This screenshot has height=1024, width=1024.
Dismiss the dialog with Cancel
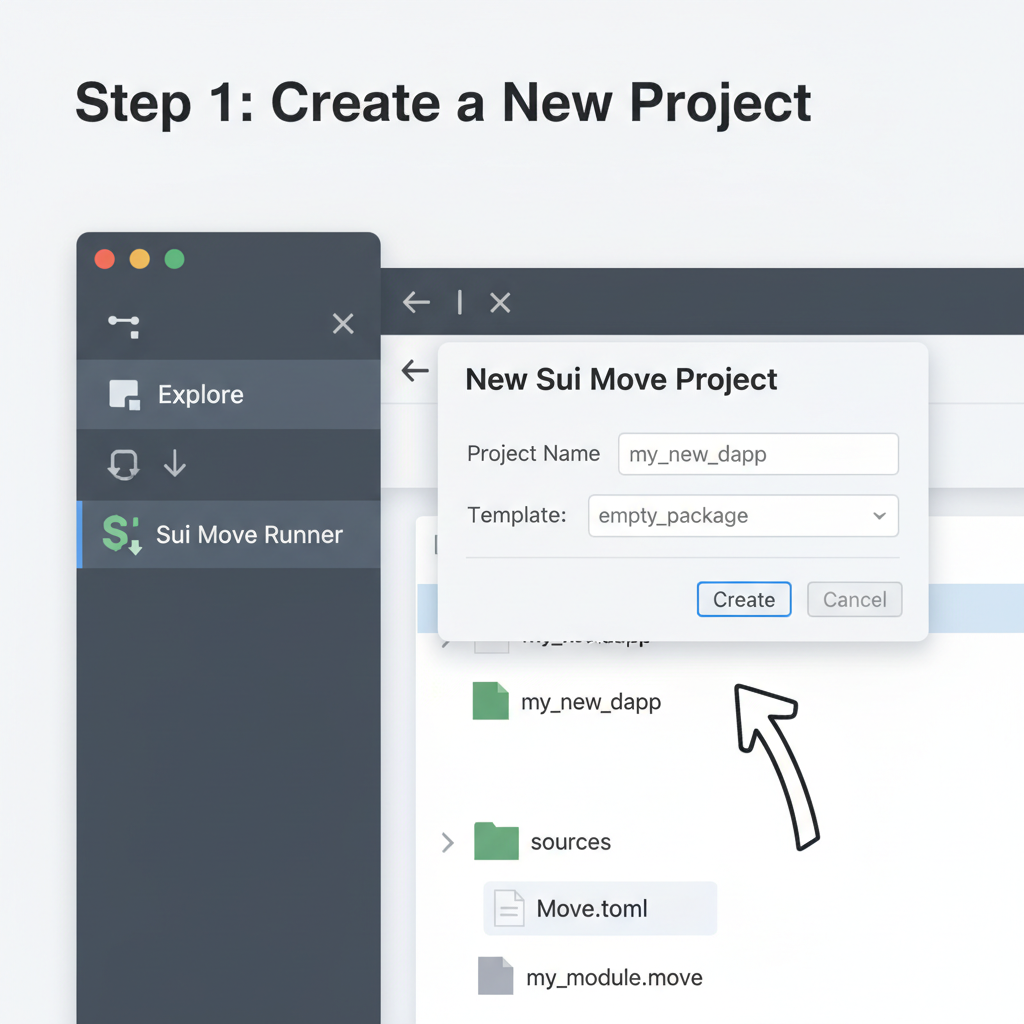854,599
